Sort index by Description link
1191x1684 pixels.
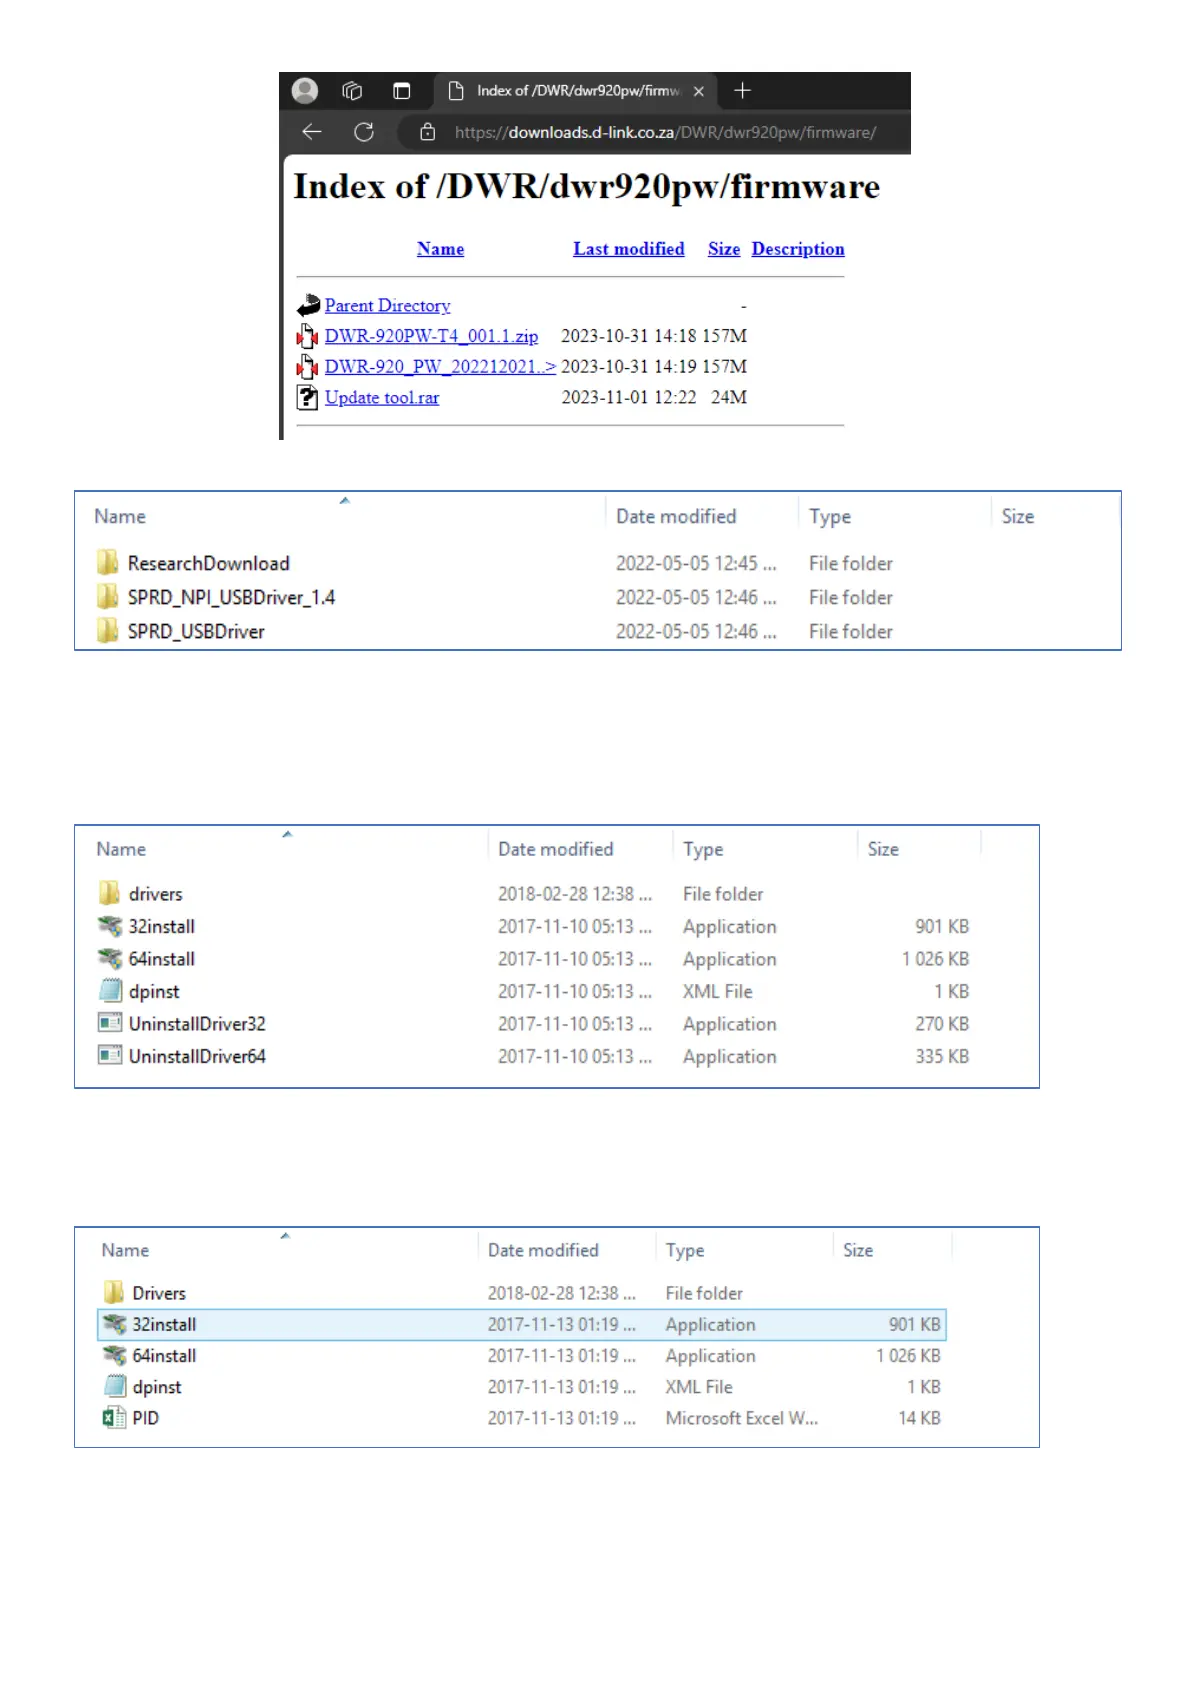tap(798, 249)
